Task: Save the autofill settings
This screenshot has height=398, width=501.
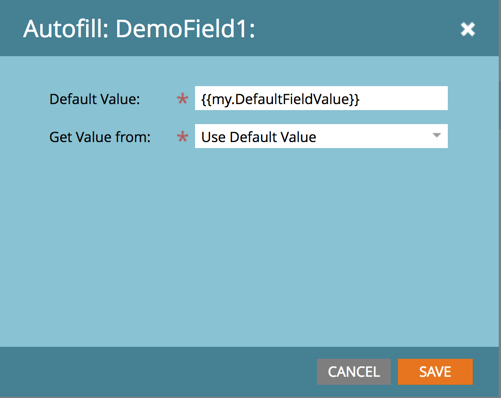Action: pyautogui.click(x=435, y=372)
